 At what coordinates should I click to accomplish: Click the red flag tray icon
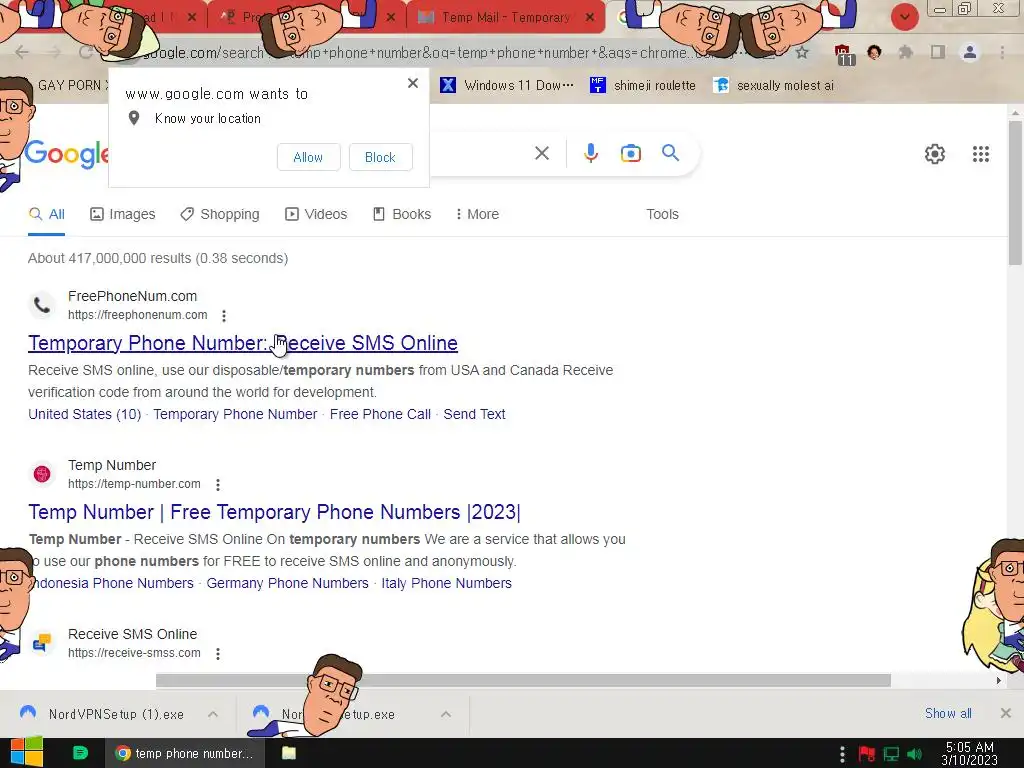click(867, 754)
